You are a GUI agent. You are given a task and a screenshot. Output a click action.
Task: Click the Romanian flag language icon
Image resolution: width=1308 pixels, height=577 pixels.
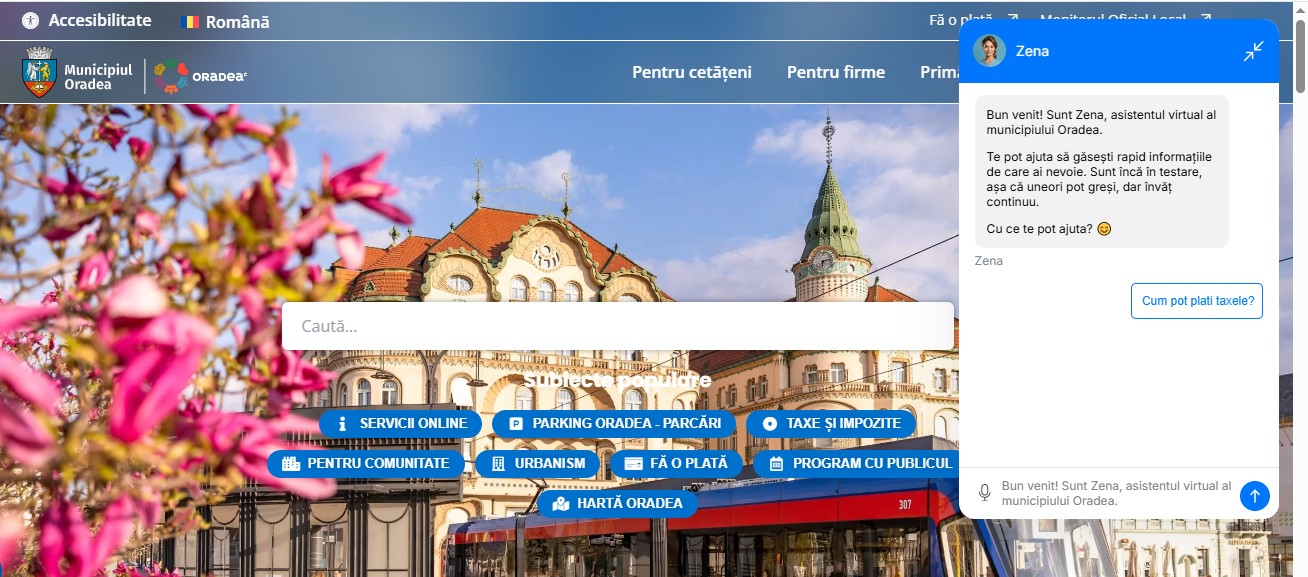coord(190,22)
